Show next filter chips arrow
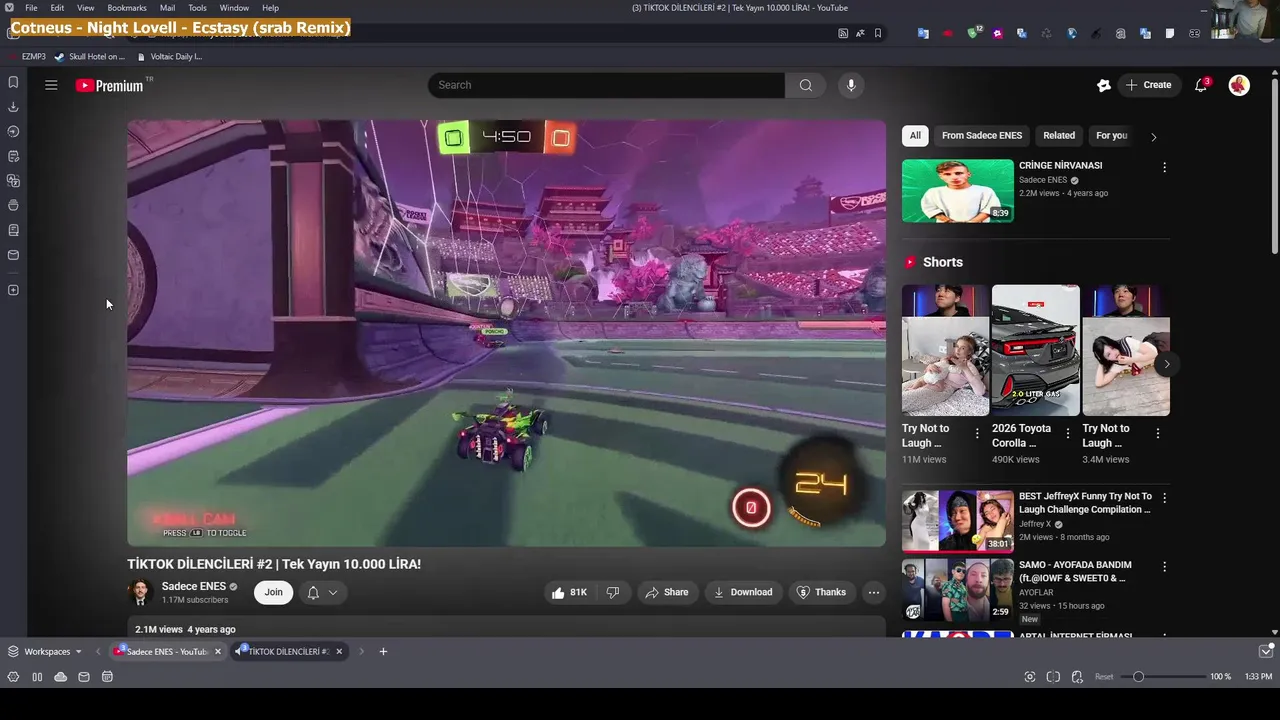The width and height of the screenshot is (1280, 720). click(x=1153, y=136)
